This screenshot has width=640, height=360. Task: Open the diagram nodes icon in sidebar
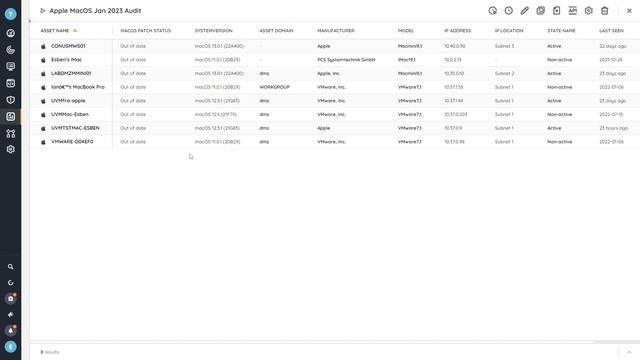point(11,133)
